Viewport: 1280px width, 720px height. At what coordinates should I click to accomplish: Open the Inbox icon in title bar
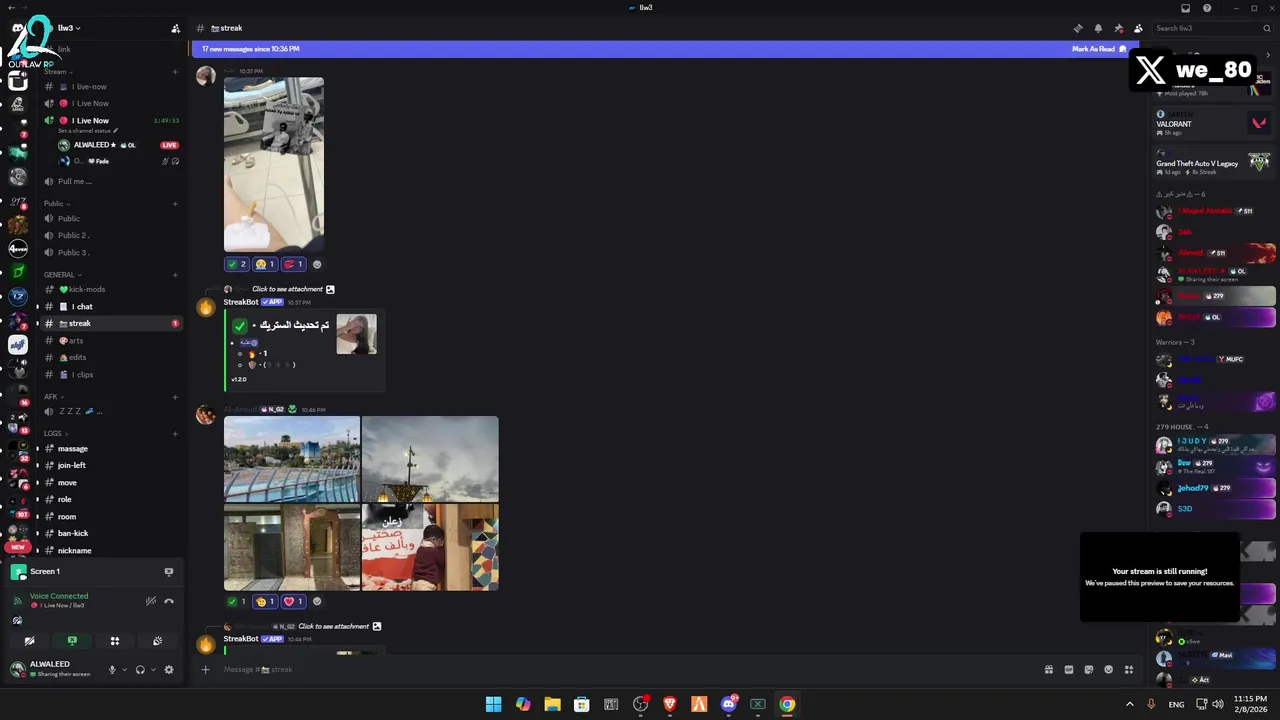[1186, 8]
